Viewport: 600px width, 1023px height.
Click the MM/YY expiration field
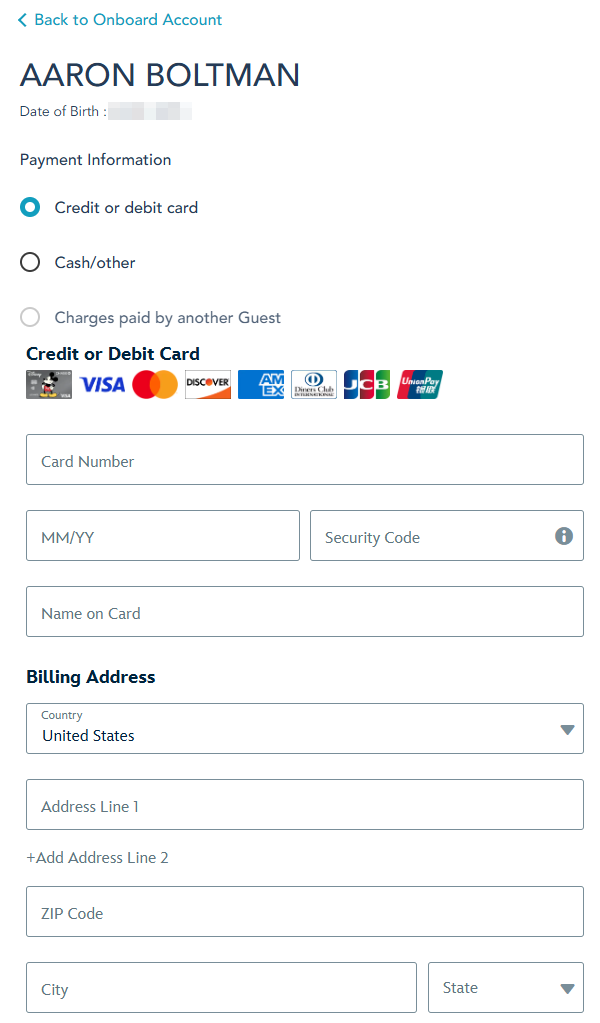162,536
